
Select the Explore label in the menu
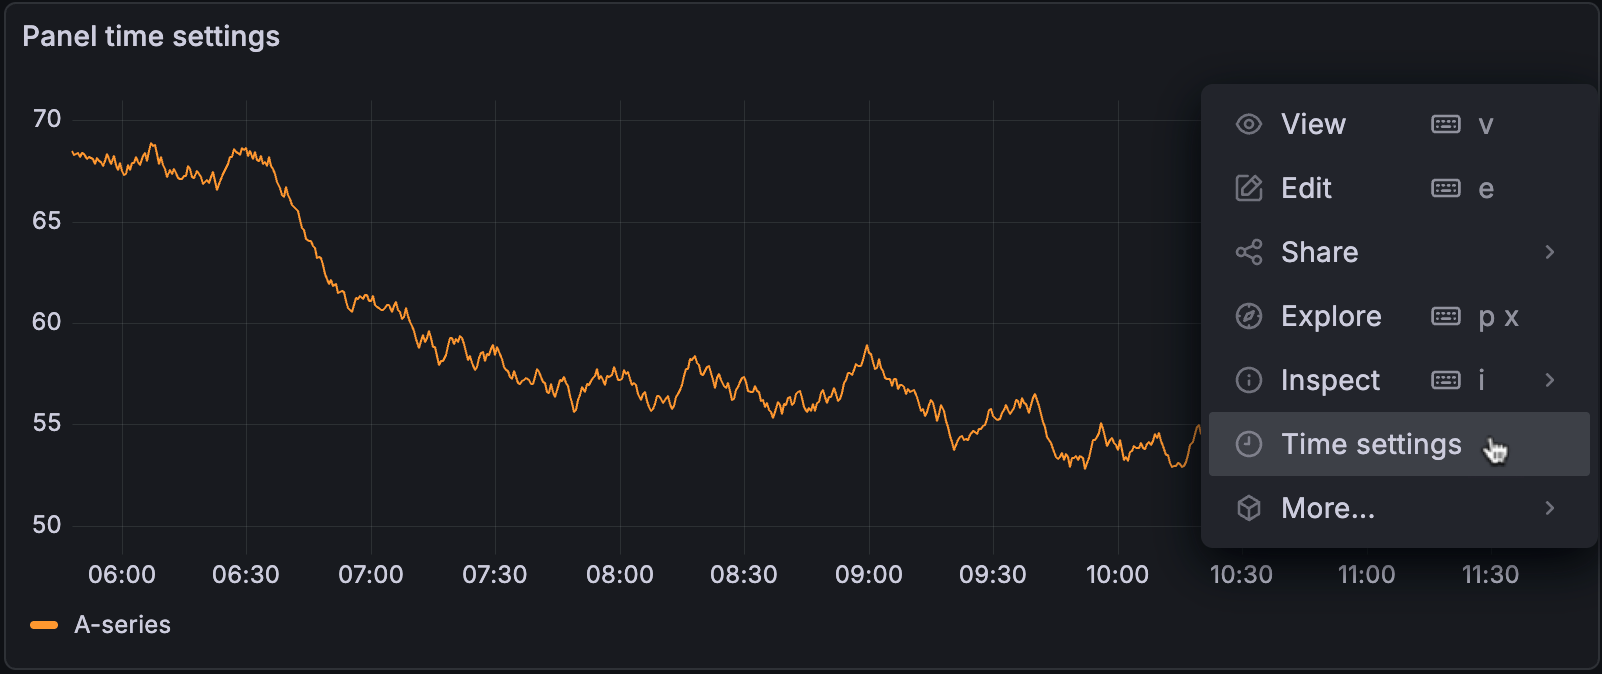[1331, 316]
